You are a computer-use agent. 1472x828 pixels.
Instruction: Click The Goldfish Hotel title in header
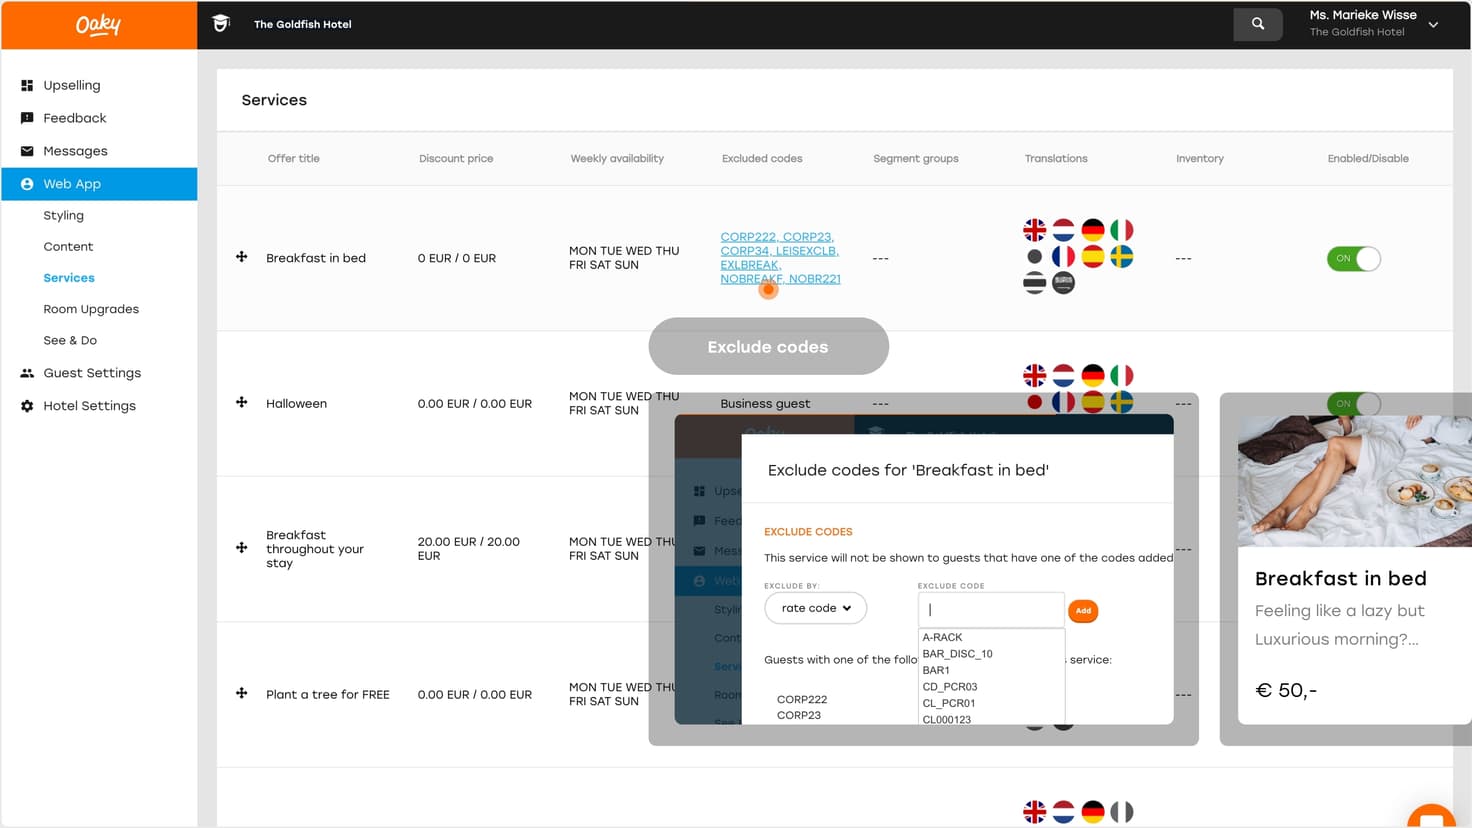[x=303, y=24]
